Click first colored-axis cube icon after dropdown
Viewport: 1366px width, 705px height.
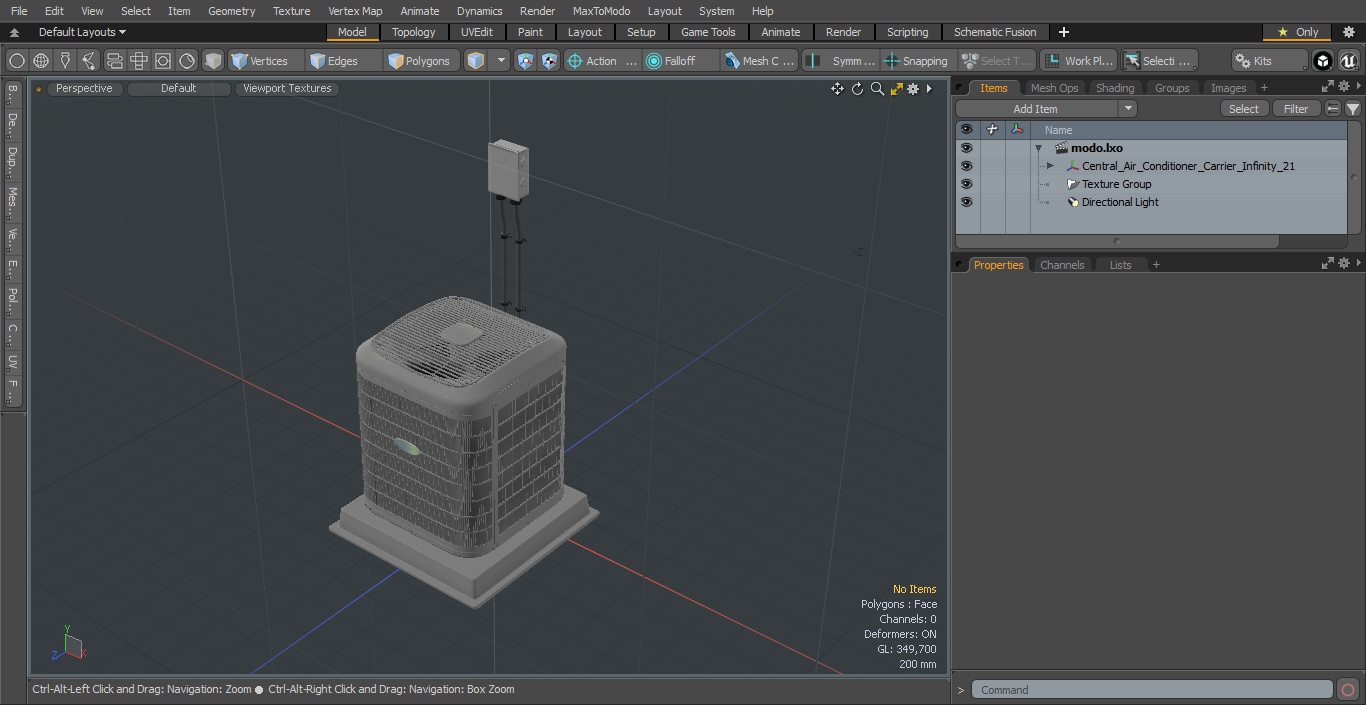point(526,61)
